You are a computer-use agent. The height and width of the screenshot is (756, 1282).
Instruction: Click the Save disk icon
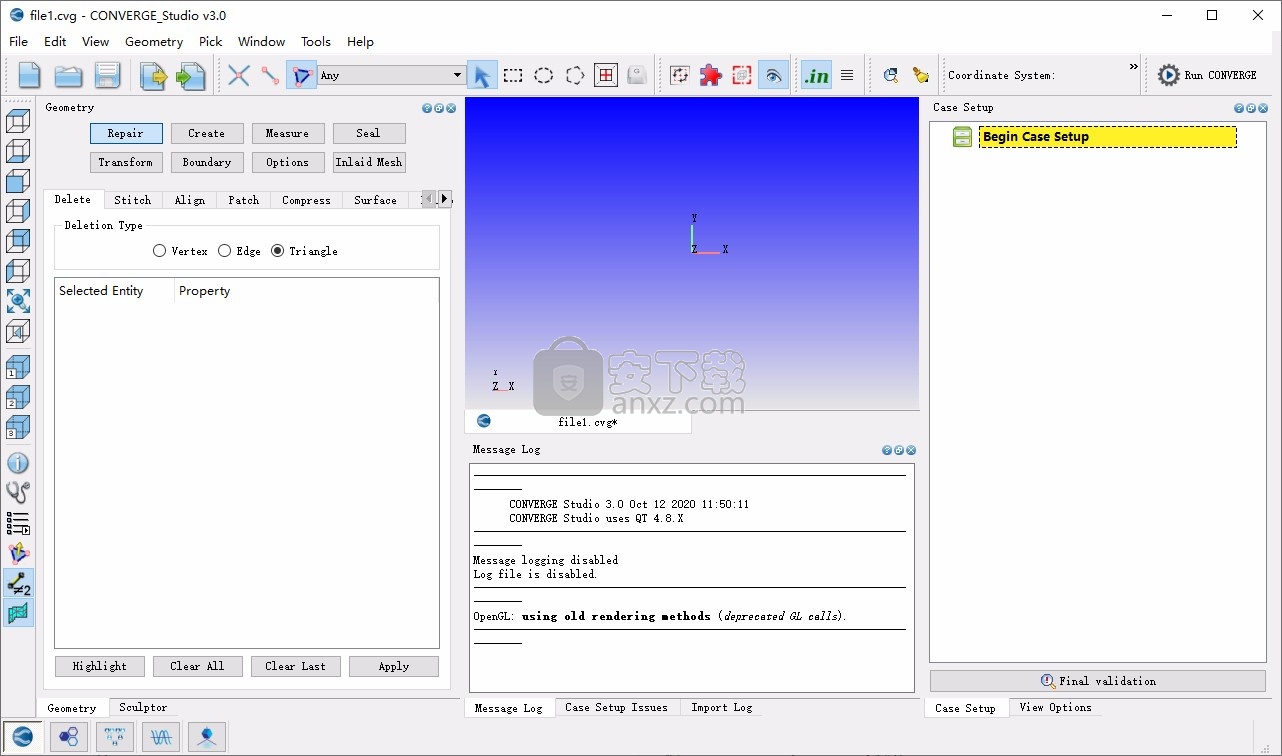(x=107, y=75)
